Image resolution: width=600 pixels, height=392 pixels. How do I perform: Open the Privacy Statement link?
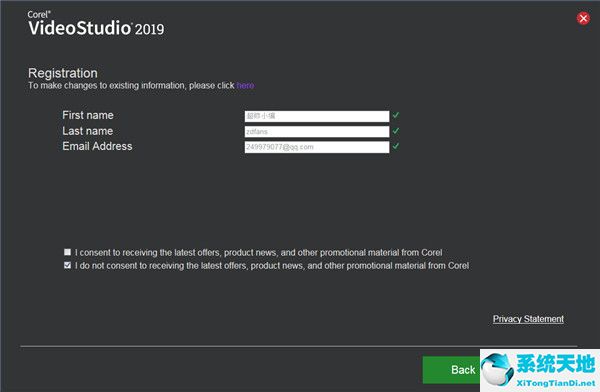click(x=528, y=318)
